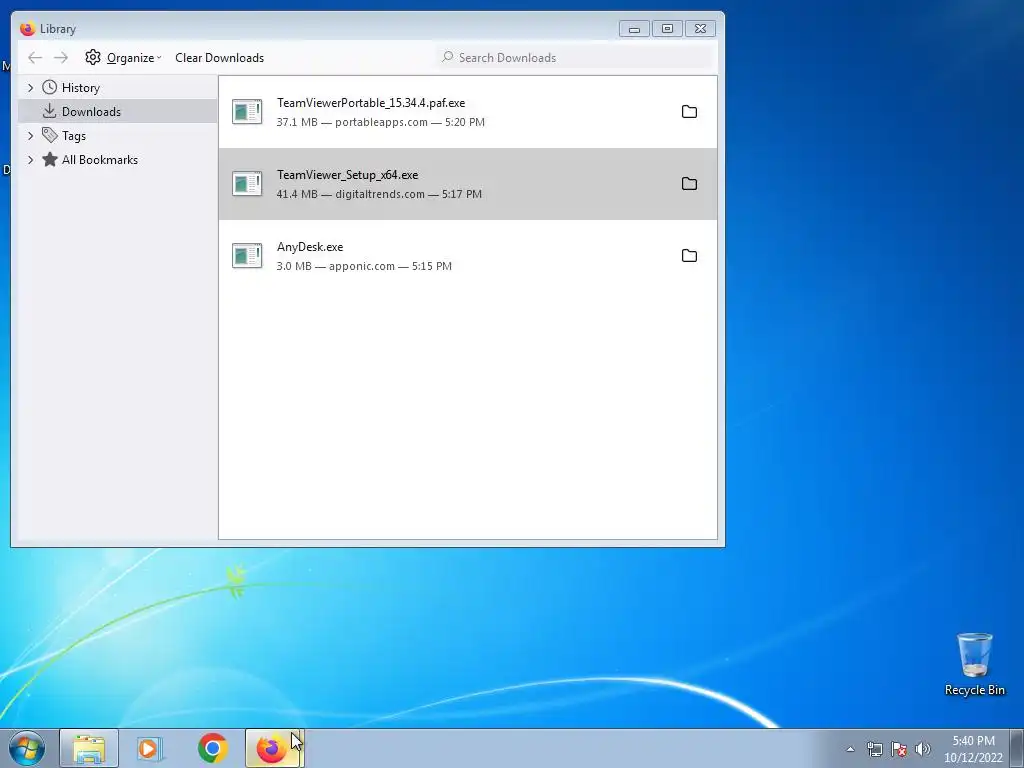Minimize the Library window
The image size is (1024, 768).
coord(634,29)
